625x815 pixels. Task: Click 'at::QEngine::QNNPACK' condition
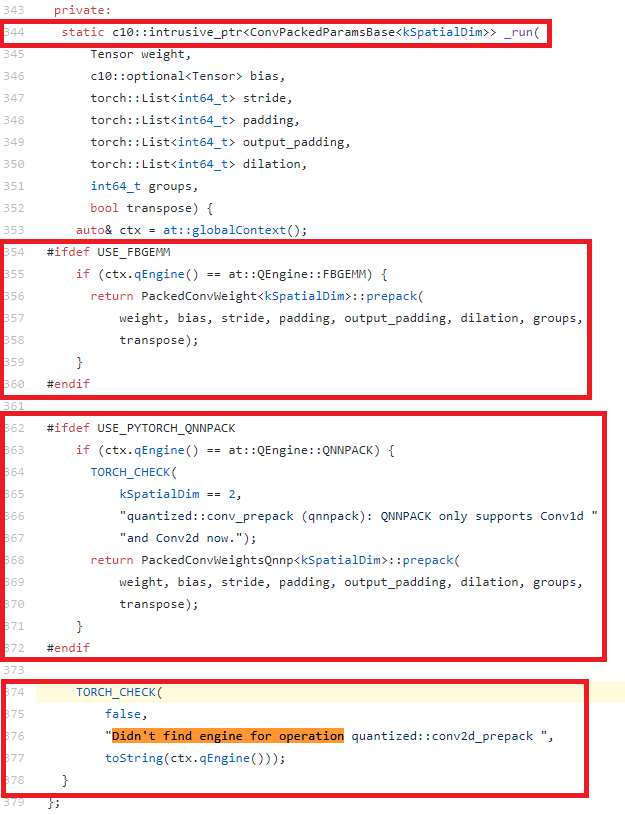coord(301,450)
